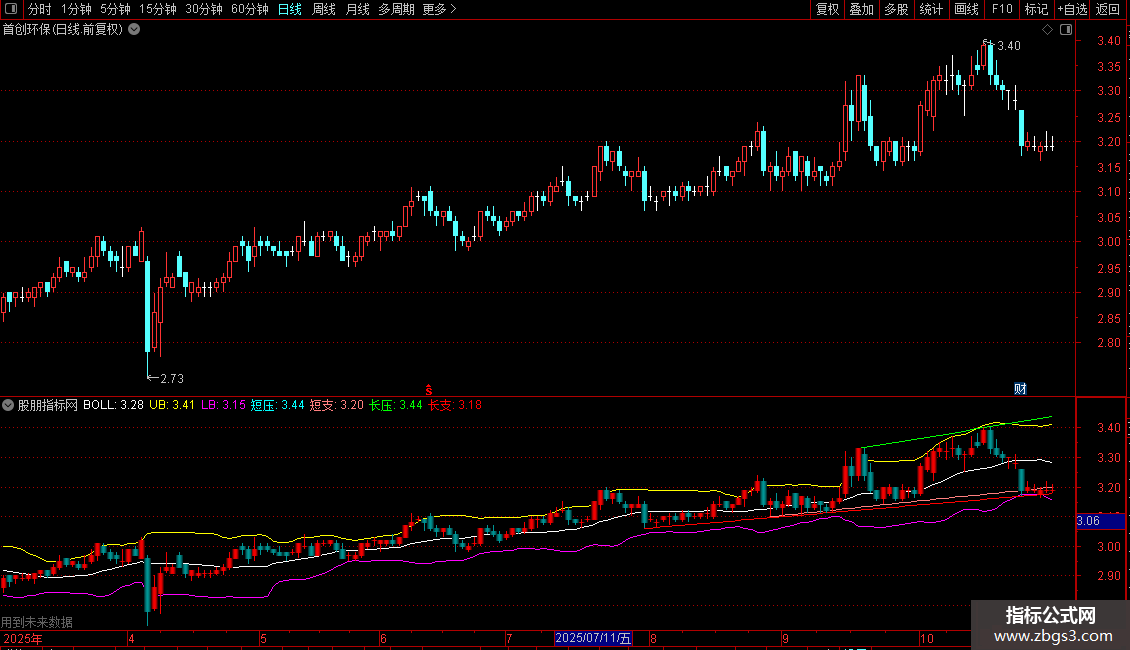
Task: Click the 首创环保(日线.前复权) title
Action: coord(63,30)
